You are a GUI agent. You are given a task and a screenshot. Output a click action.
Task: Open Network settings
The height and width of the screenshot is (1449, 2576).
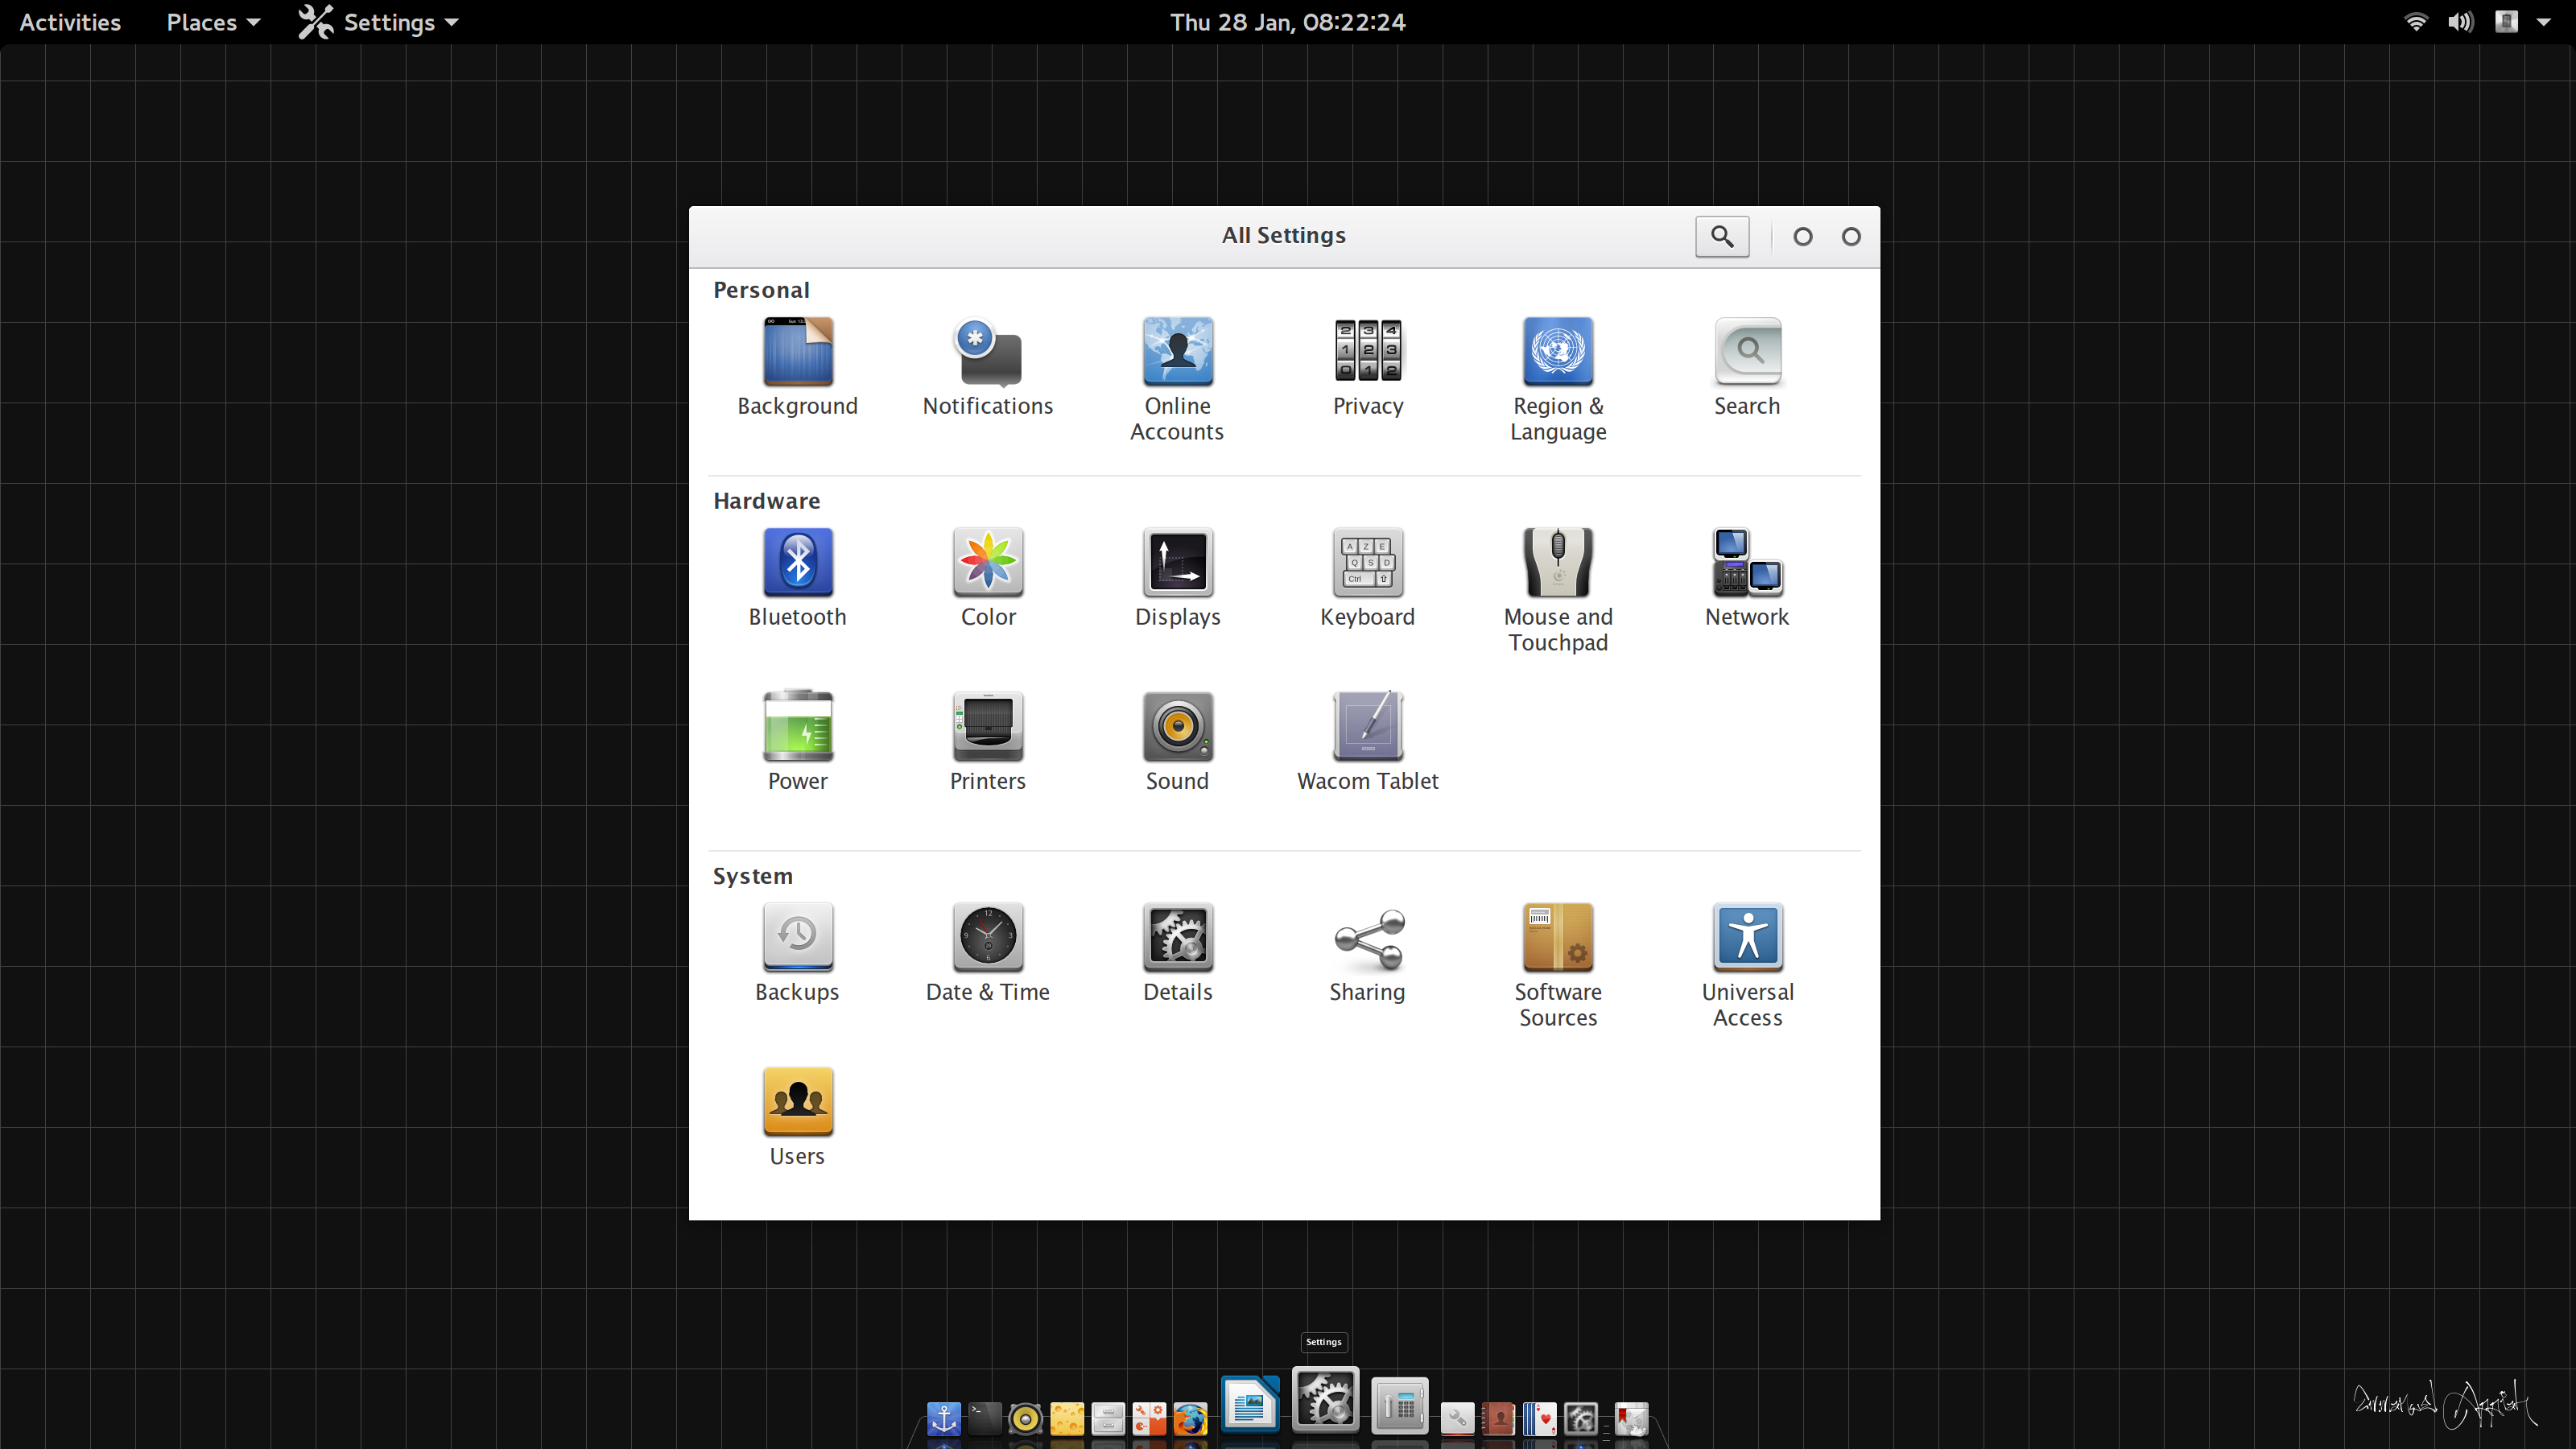[x=1747, y=578]
